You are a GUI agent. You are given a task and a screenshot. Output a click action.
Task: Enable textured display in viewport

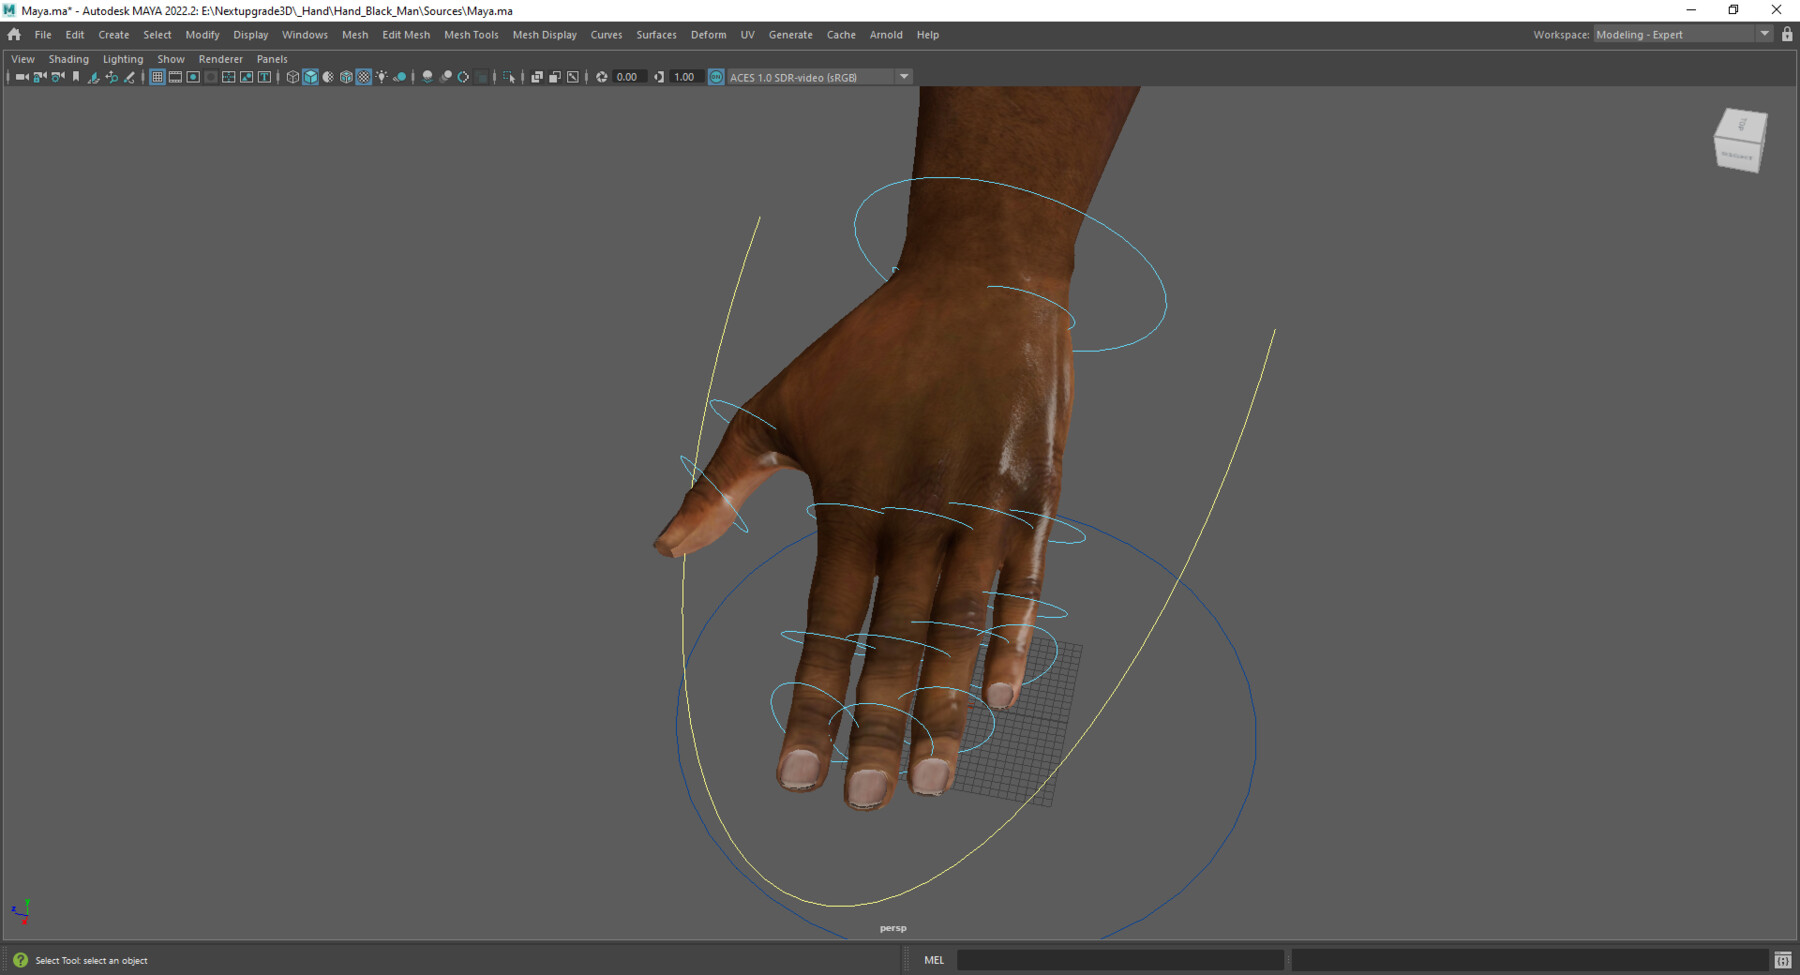click(x=364, y=76)
